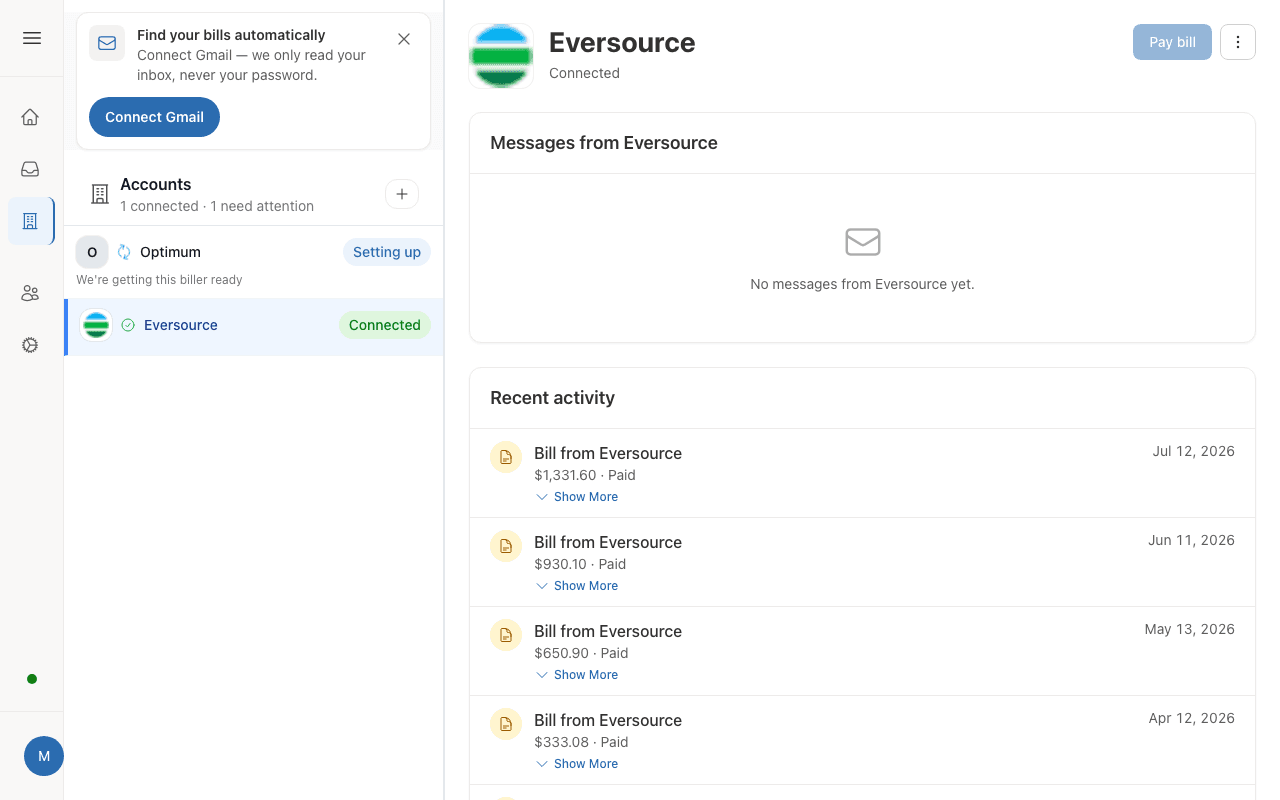Click the Connected badge in list
The height and width of the screenshot is (800, 1280).
(385, 325)
